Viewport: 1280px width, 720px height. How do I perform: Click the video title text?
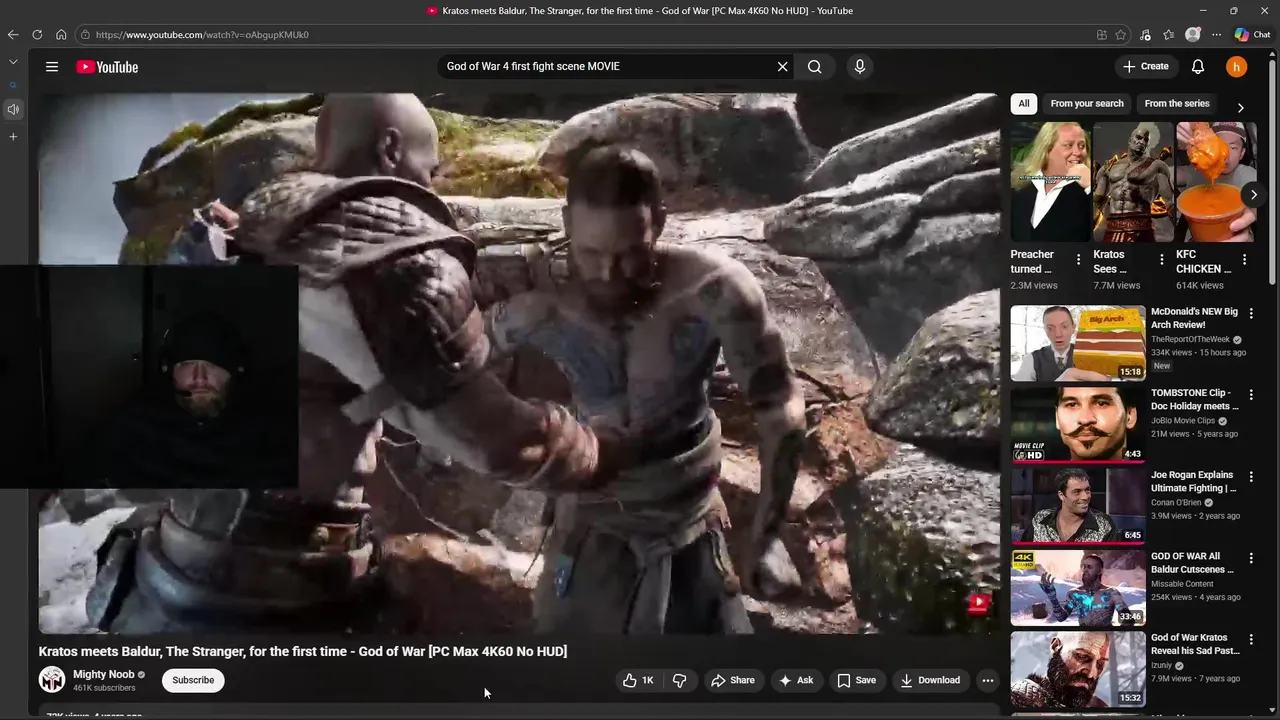click(x=303, y=651)
